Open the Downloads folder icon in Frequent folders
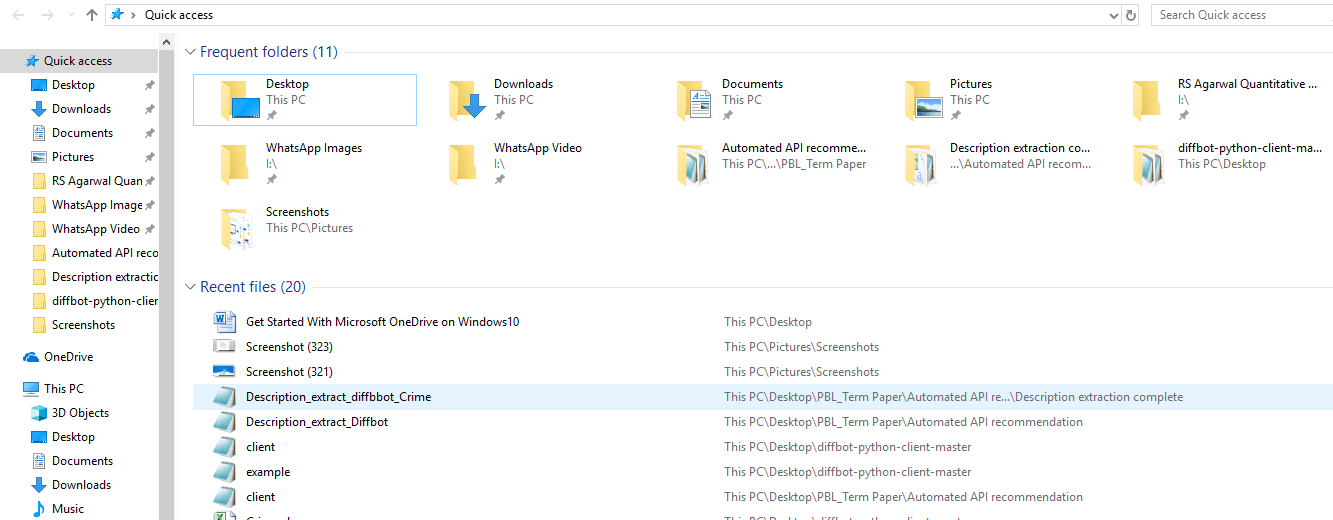1333x520 pixels. coord(465,99)
